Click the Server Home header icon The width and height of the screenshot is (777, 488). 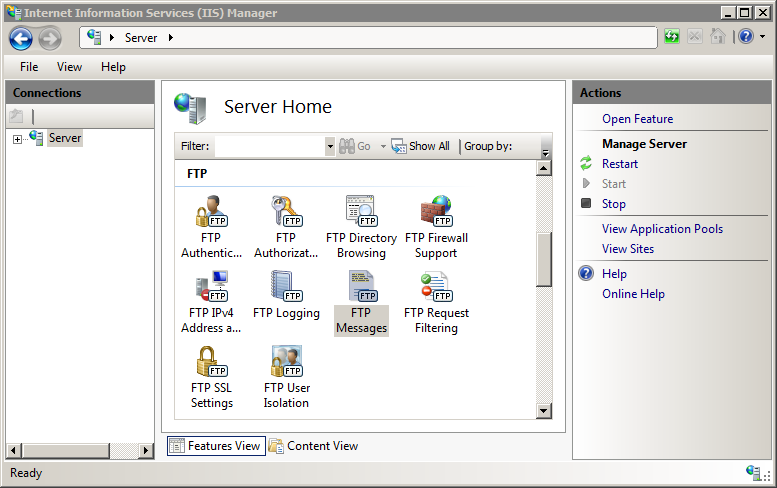[x=190, y=108]
